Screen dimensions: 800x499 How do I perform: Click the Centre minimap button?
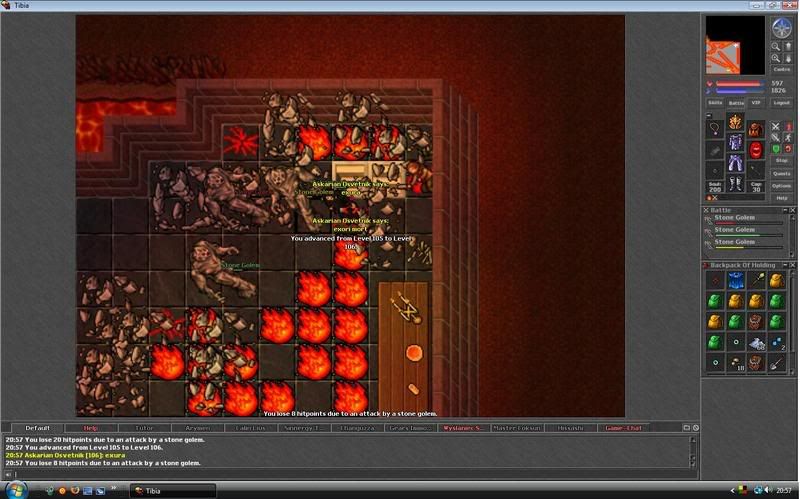[x=781, y=69]
